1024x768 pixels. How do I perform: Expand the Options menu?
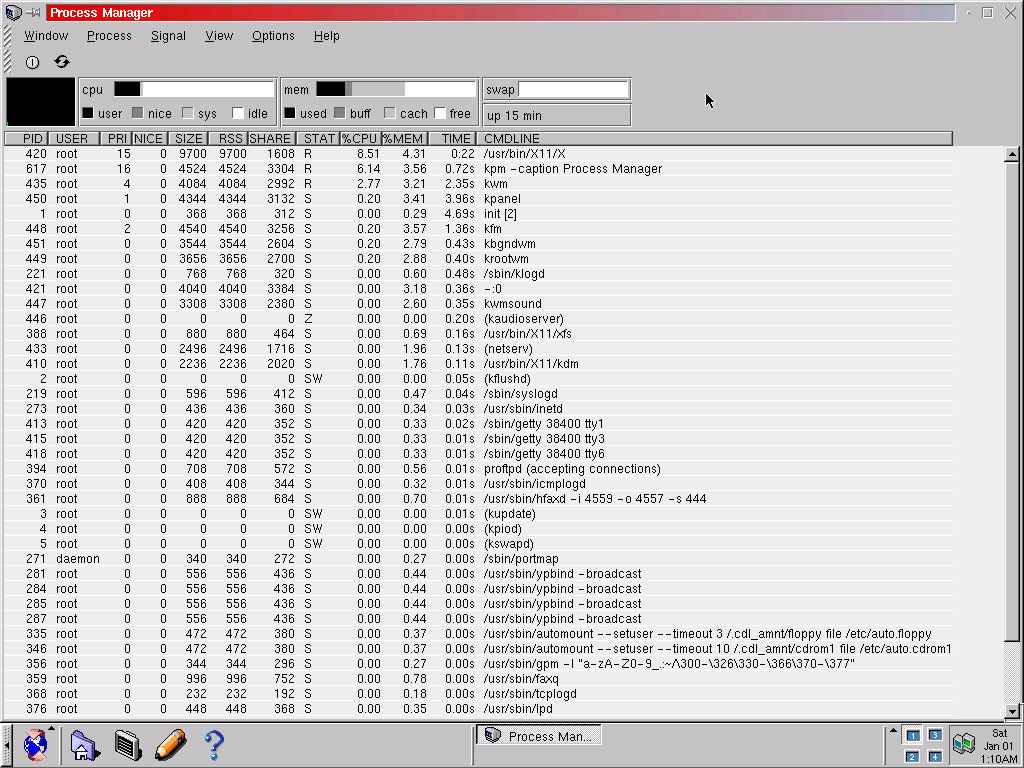tap(273, 36)
